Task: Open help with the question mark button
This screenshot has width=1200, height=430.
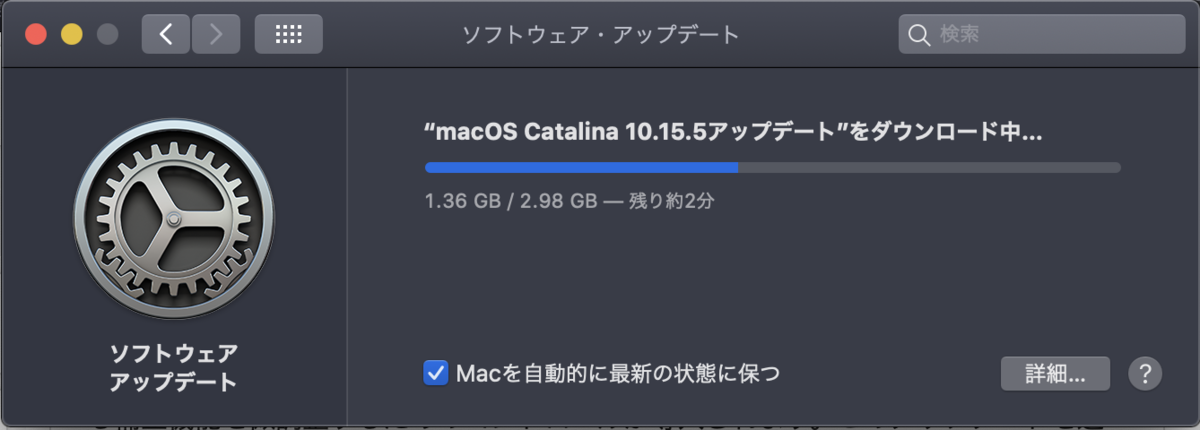Action: coord(1145,374)
